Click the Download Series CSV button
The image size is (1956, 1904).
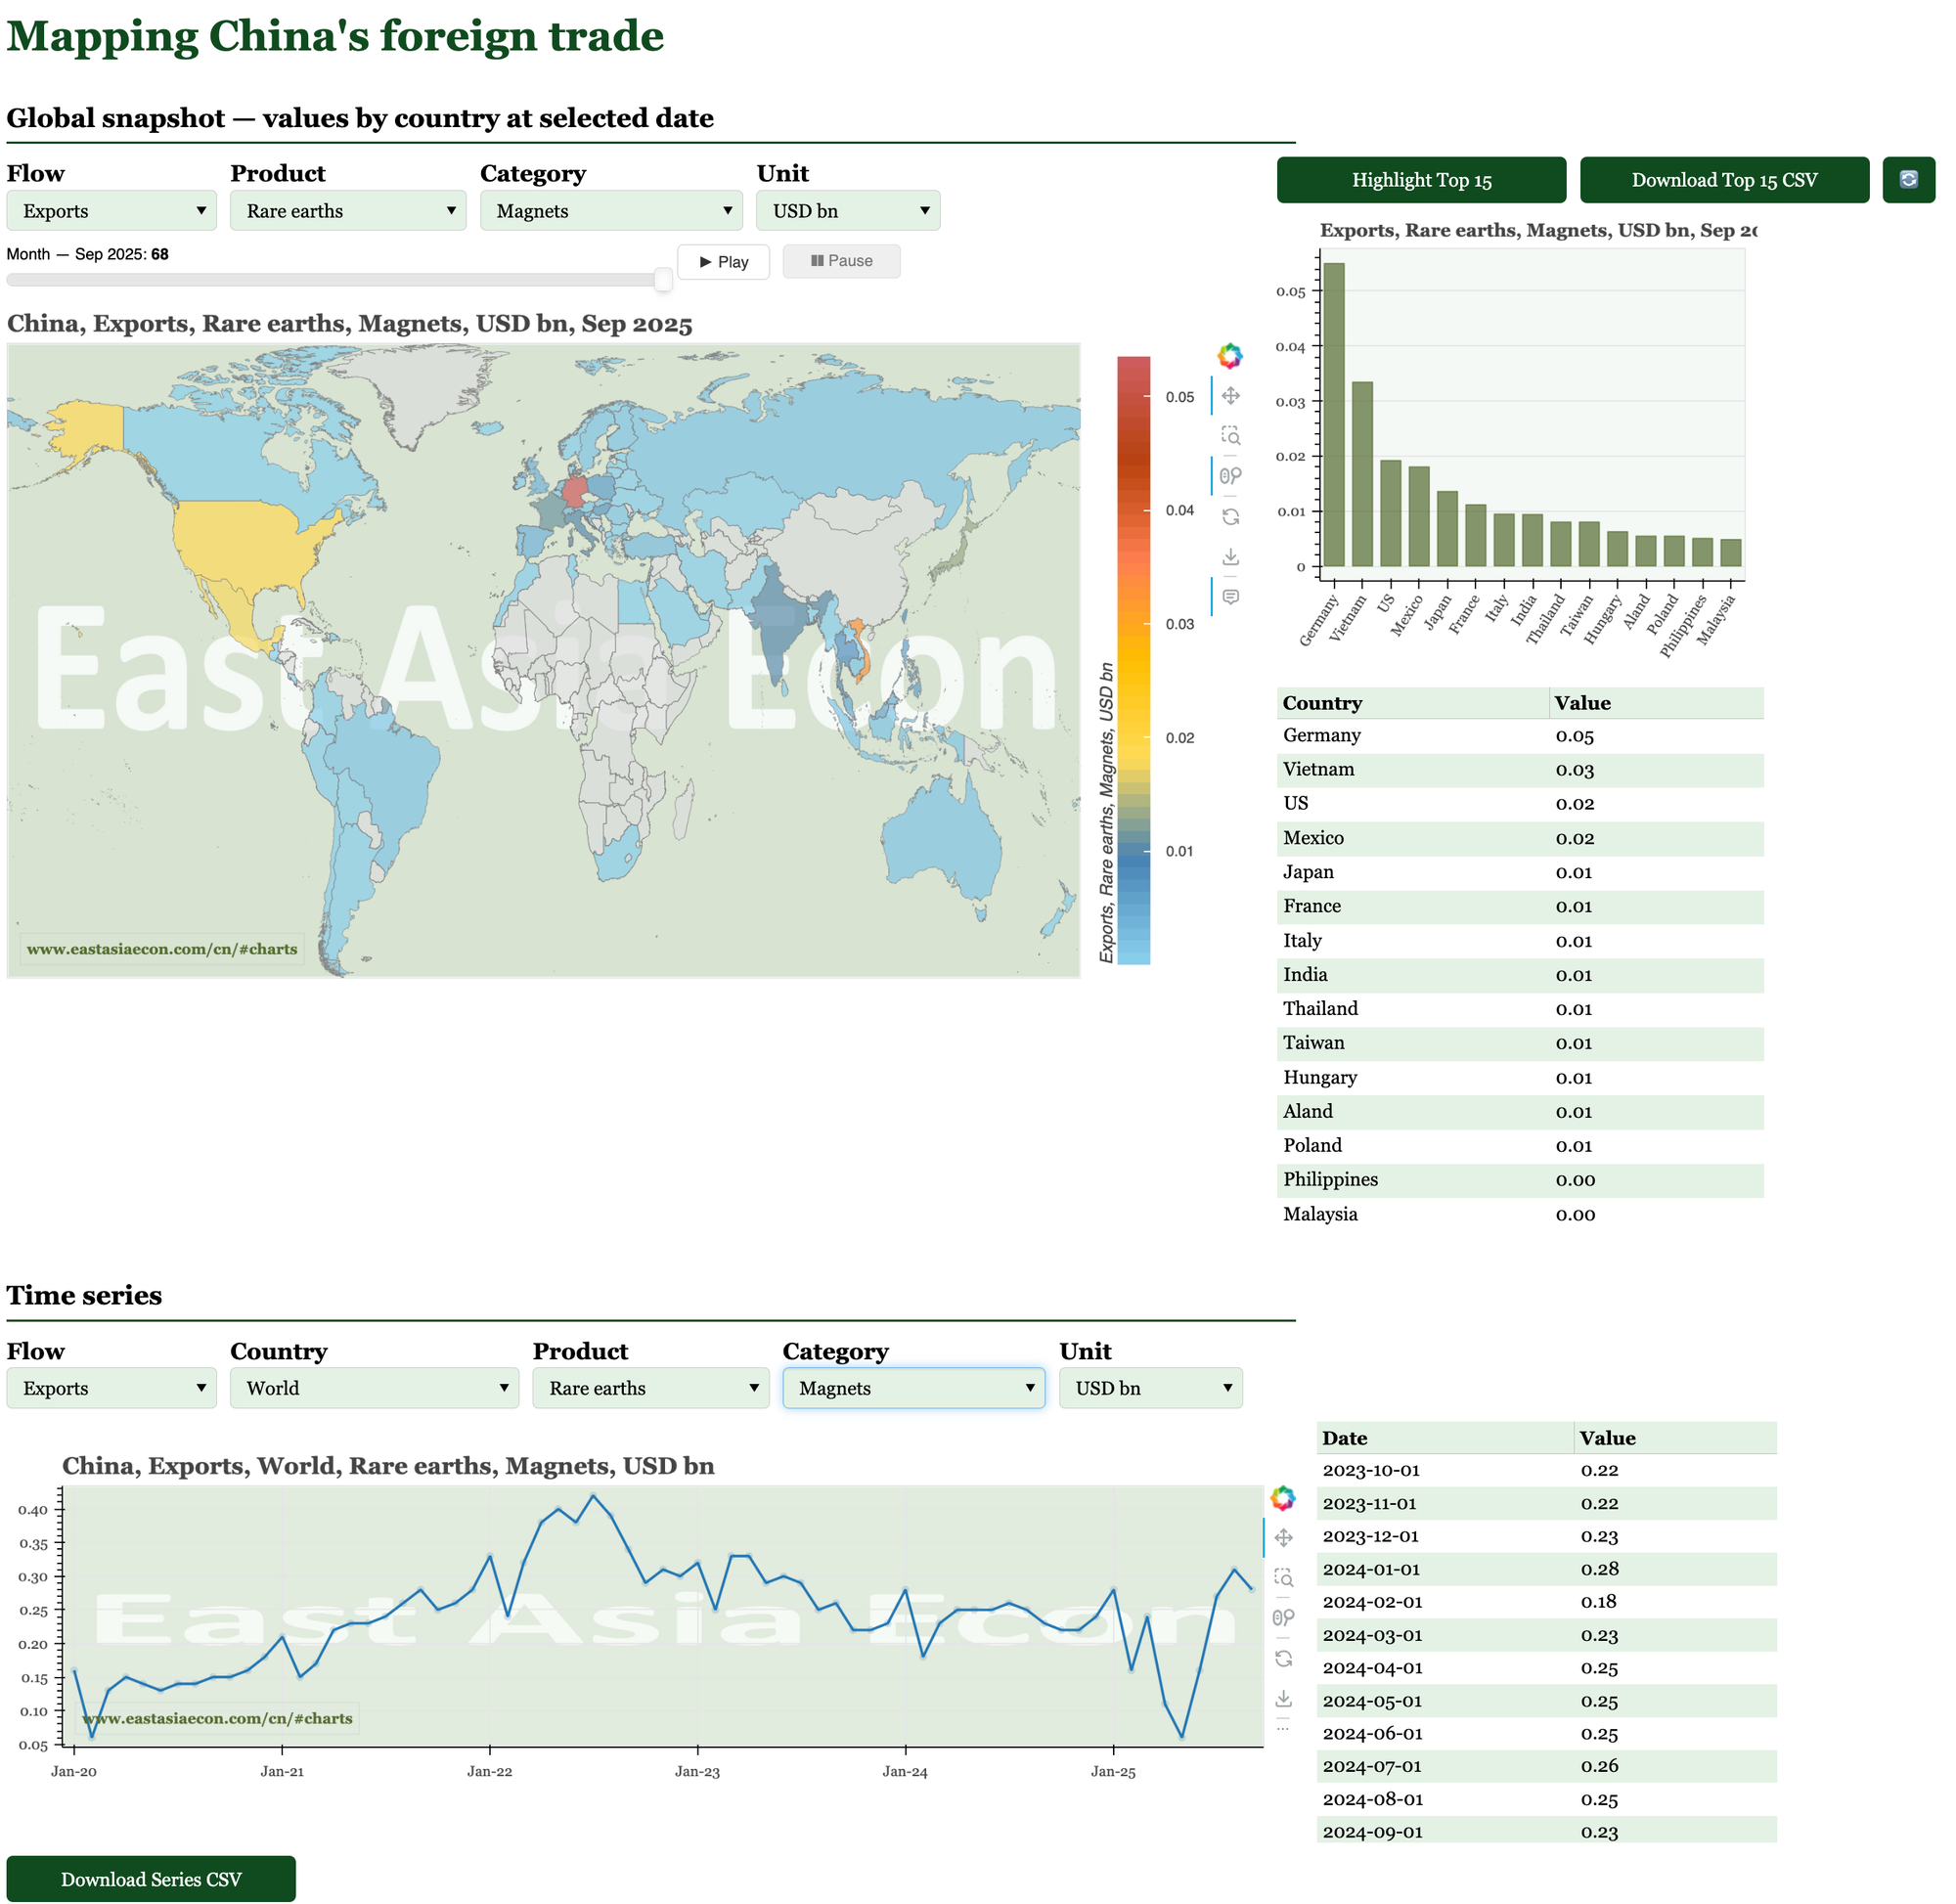click(x=151, y=1879)
